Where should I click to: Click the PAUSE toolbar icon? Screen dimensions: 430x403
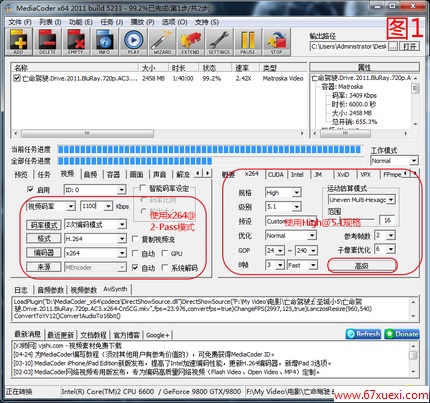[248, 42]
